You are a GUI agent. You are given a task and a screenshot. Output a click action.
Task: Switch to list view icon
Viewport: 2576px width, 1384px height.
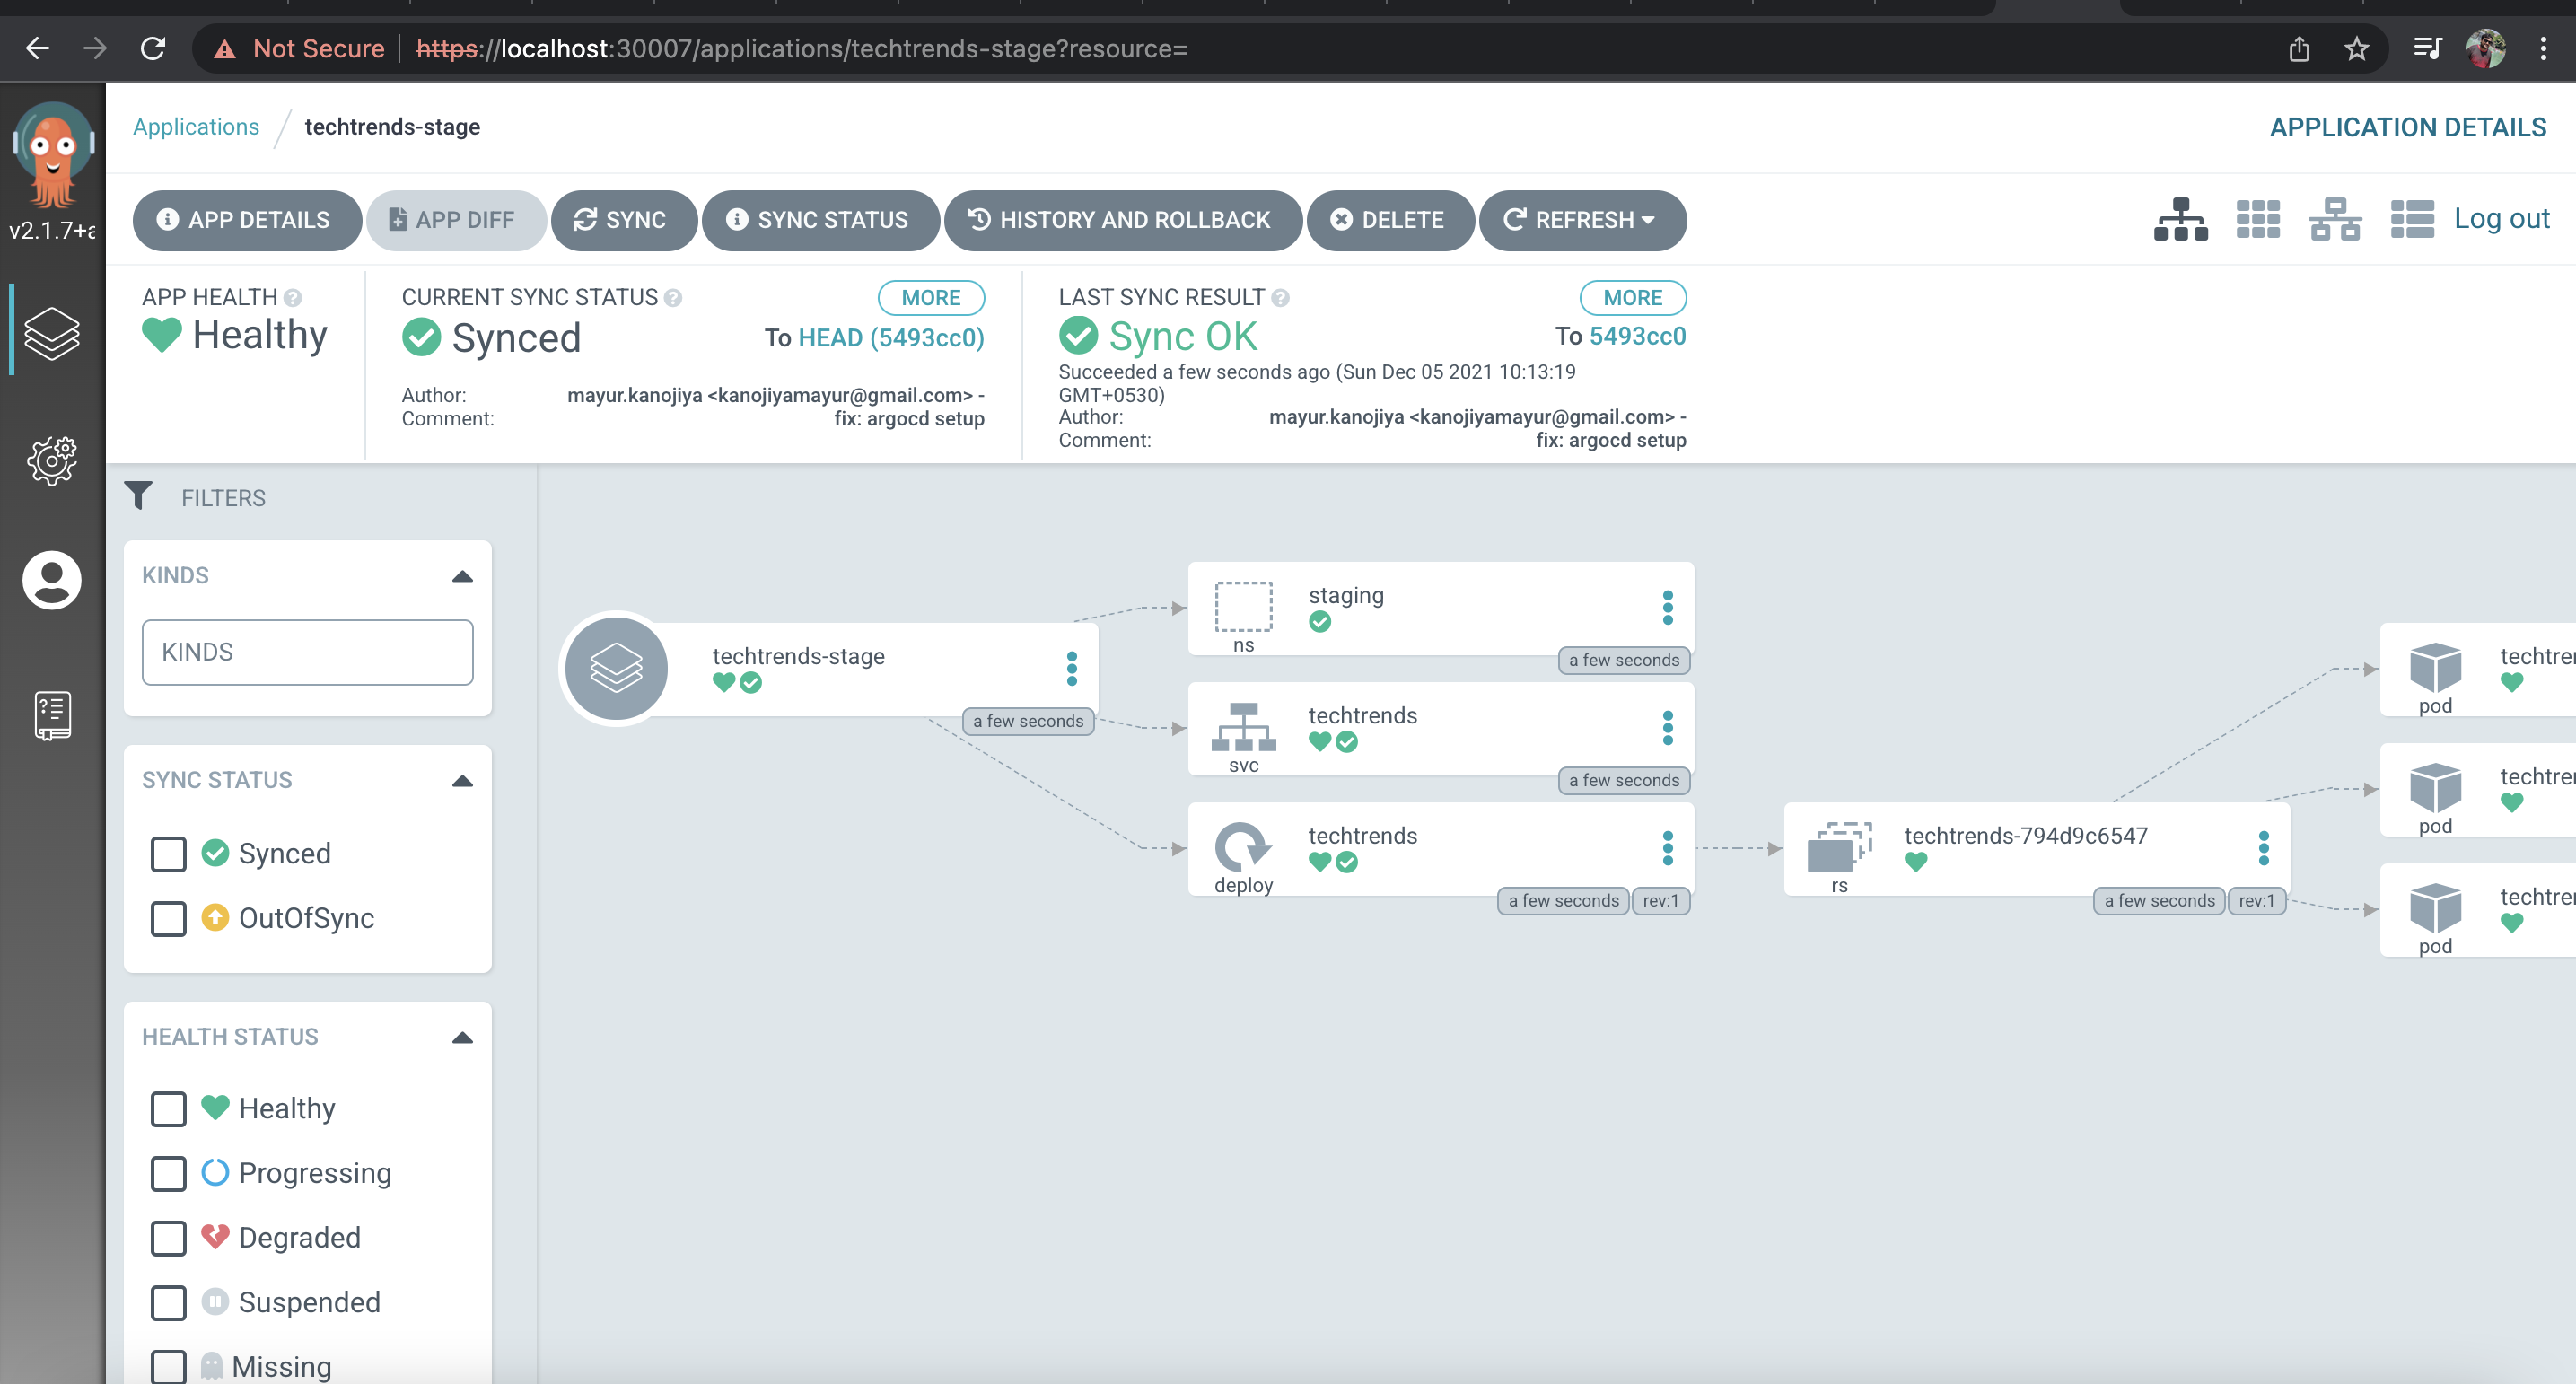(x=2411, y=219)
